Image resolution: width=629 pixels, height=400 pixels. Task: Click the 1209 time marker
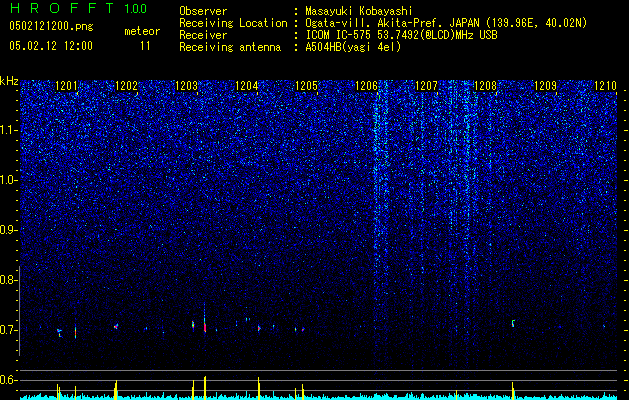coord(546,86)
